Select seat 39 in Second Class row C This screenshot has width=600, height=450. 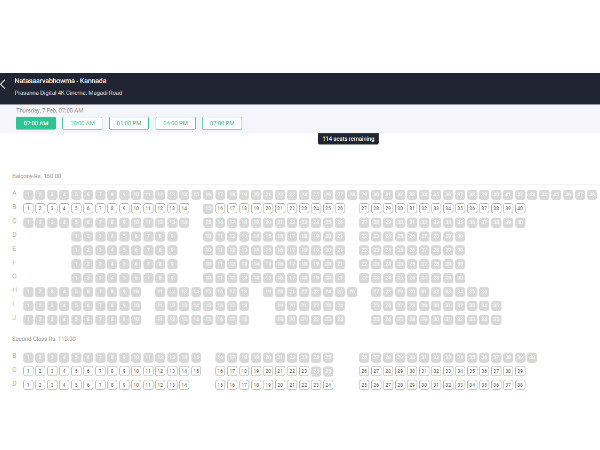click(x=520, y=370)
